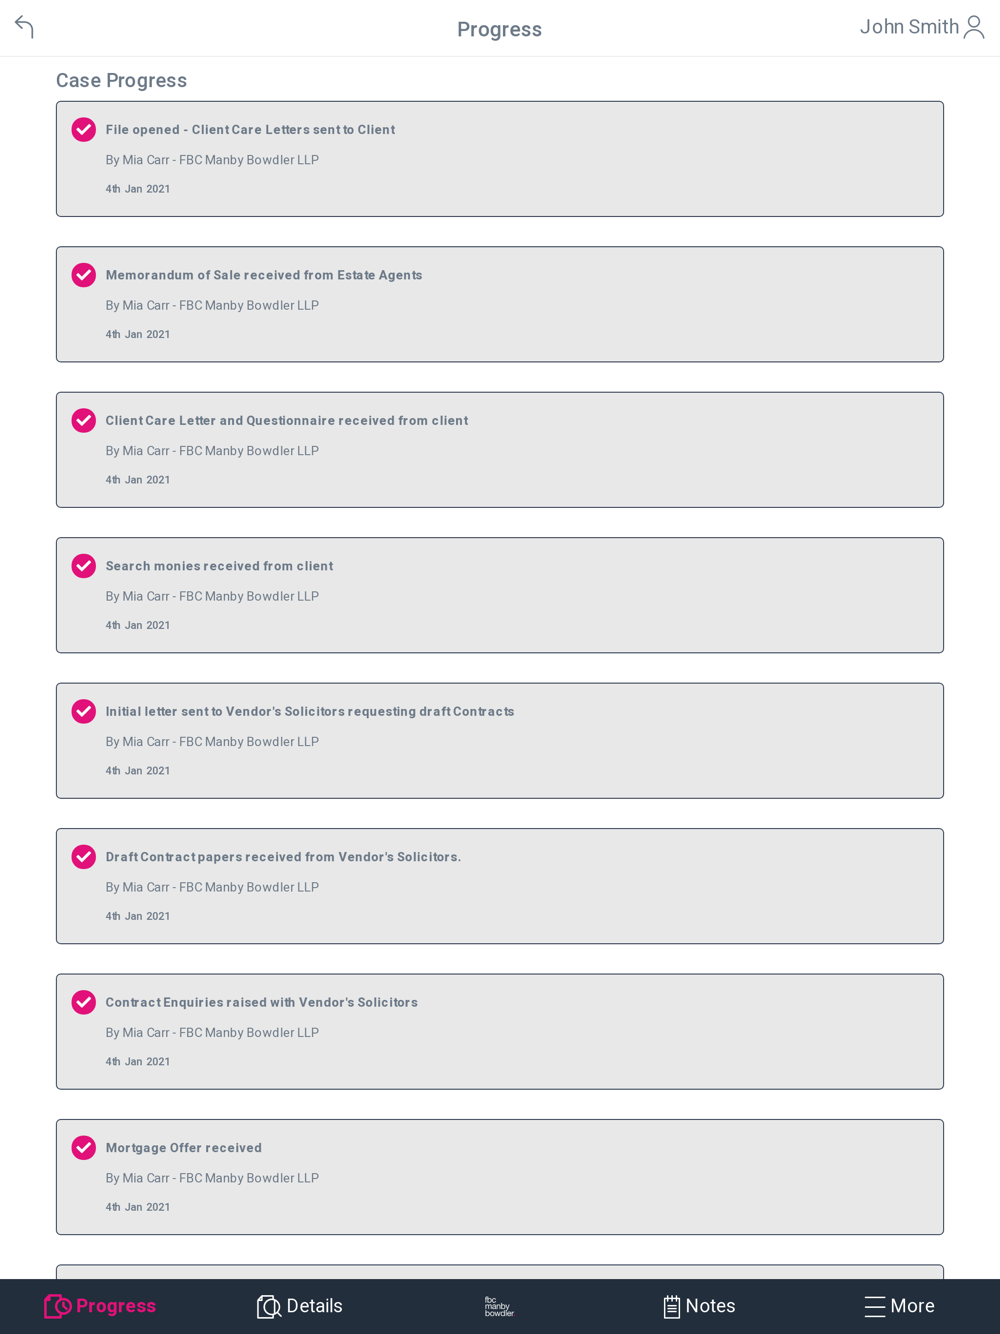Click checkmark beside Mortgage Offer received

click(x=84, y=1148)
